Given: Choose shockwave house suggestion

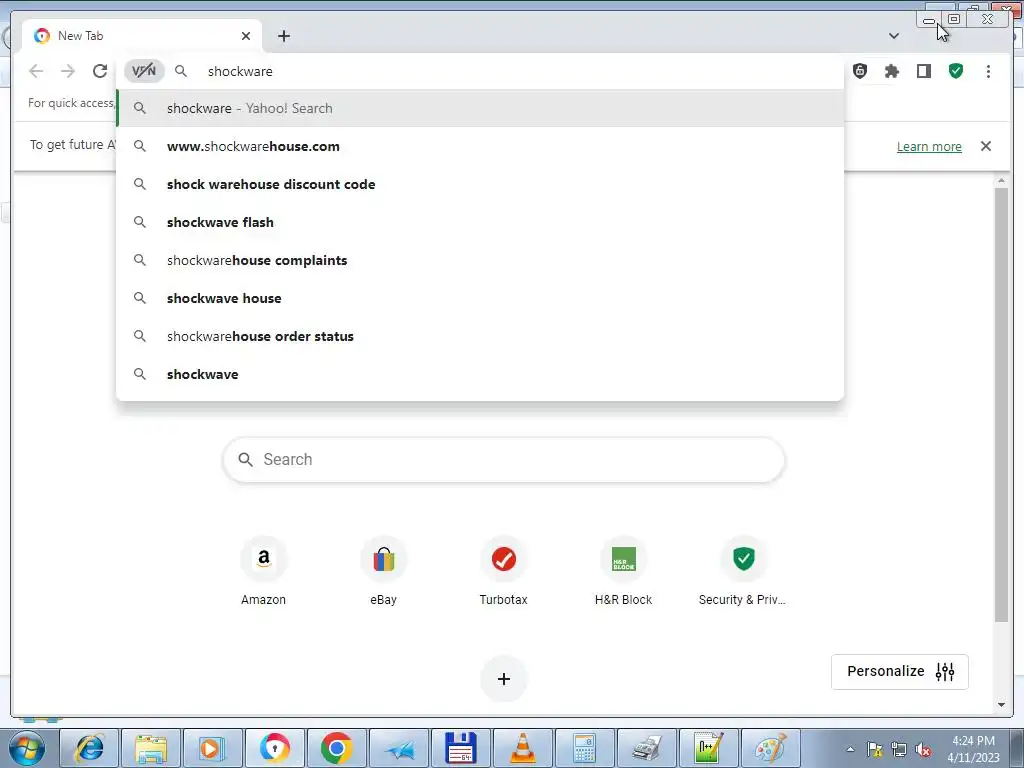Looking at the screenshot, I should pyautogui.click(x=480, y=298).
